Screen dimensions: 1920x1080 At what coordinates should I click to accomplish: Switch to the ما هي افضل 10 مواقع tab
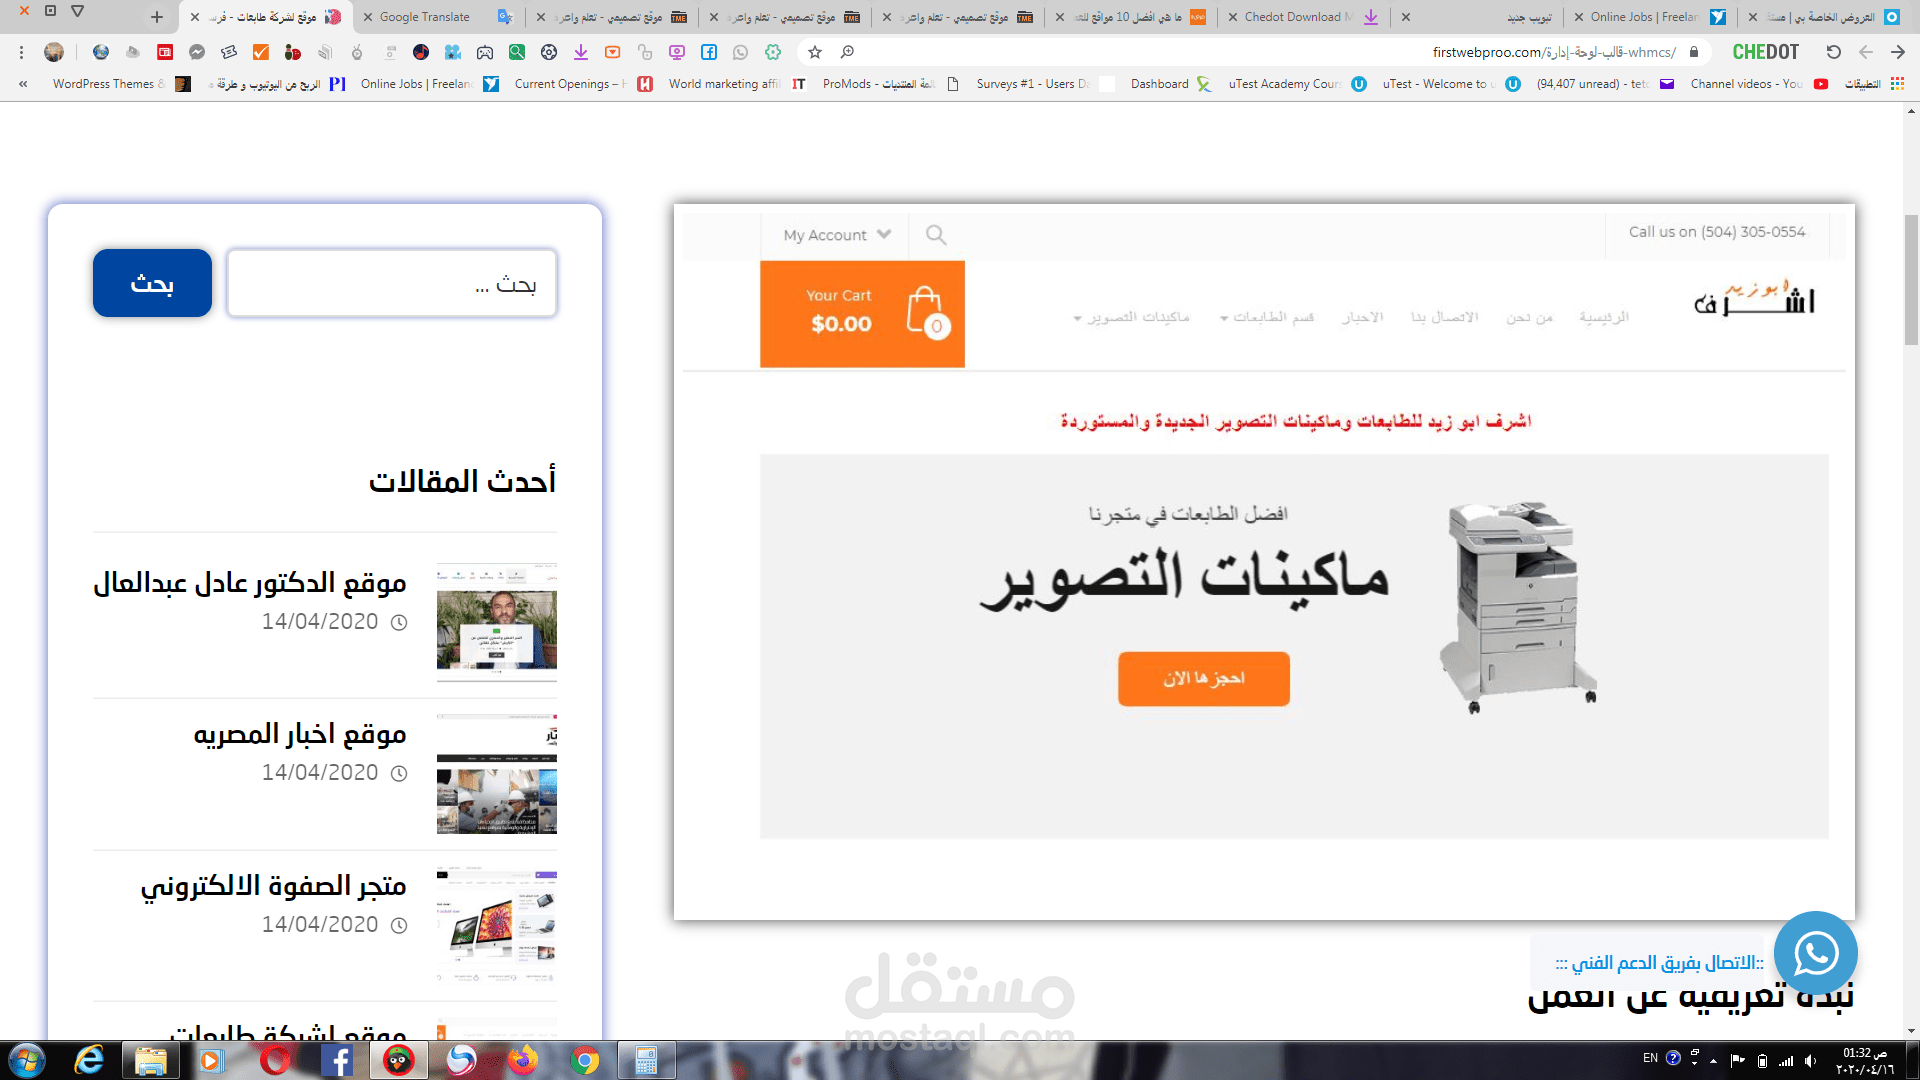coord(1130,17)
